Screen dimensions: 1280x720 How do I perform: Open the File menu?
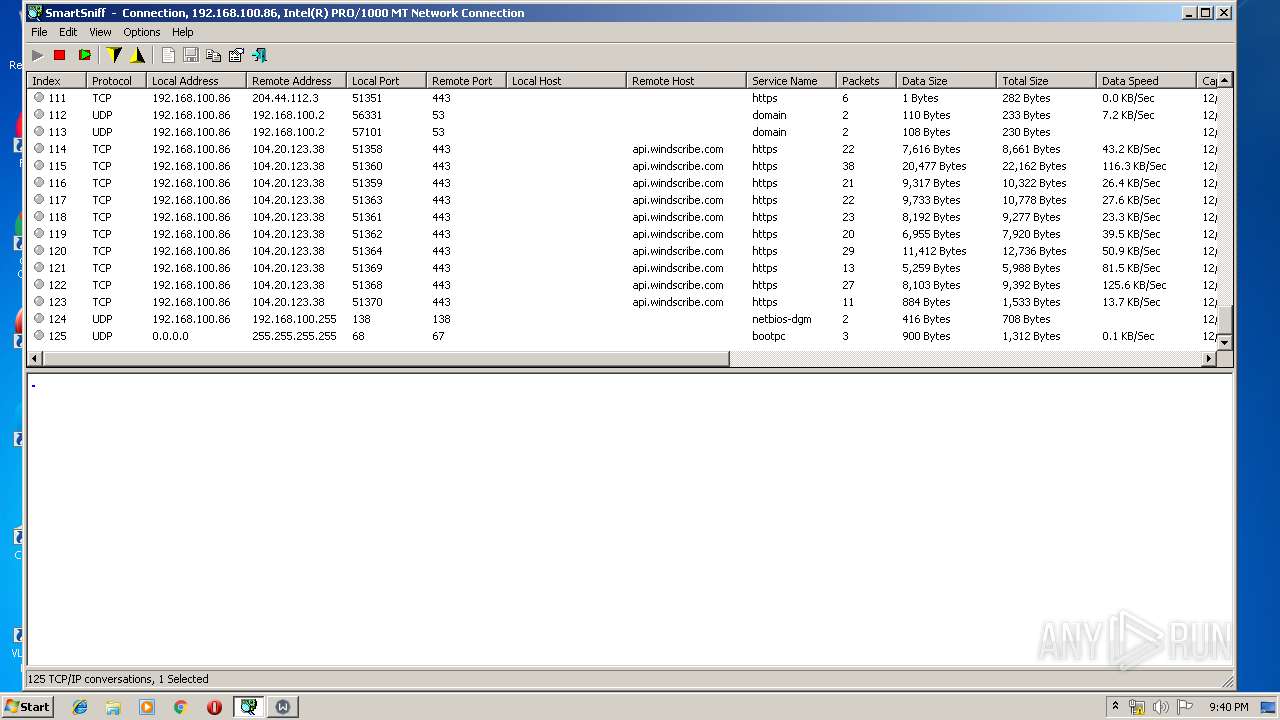[39, 32]
